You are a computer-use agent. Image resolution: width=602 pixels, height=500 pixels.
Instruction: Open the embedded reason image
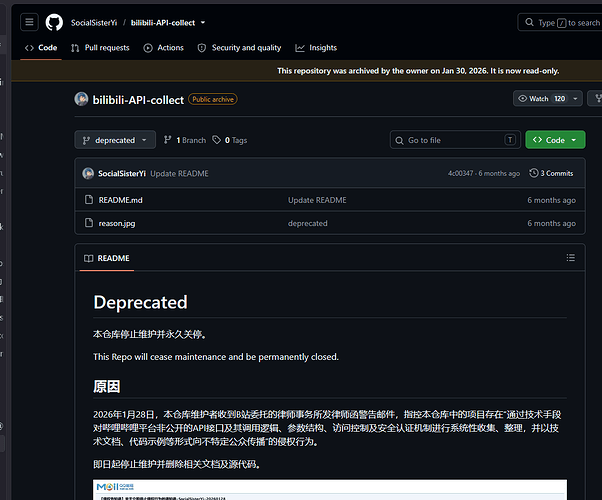330,490
